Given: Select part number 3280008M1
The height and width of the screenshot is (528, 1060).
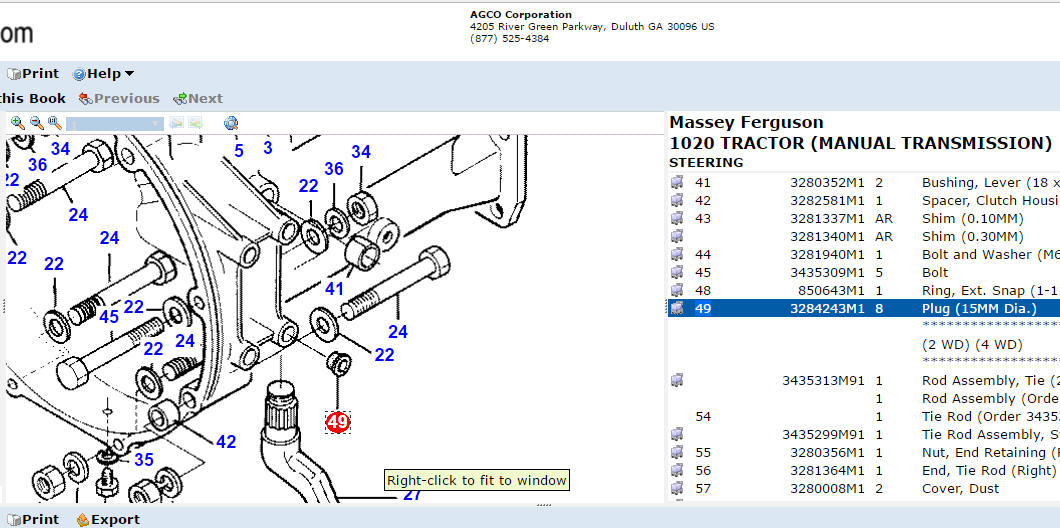Looking at the screenshot, I should coord(827,489).
